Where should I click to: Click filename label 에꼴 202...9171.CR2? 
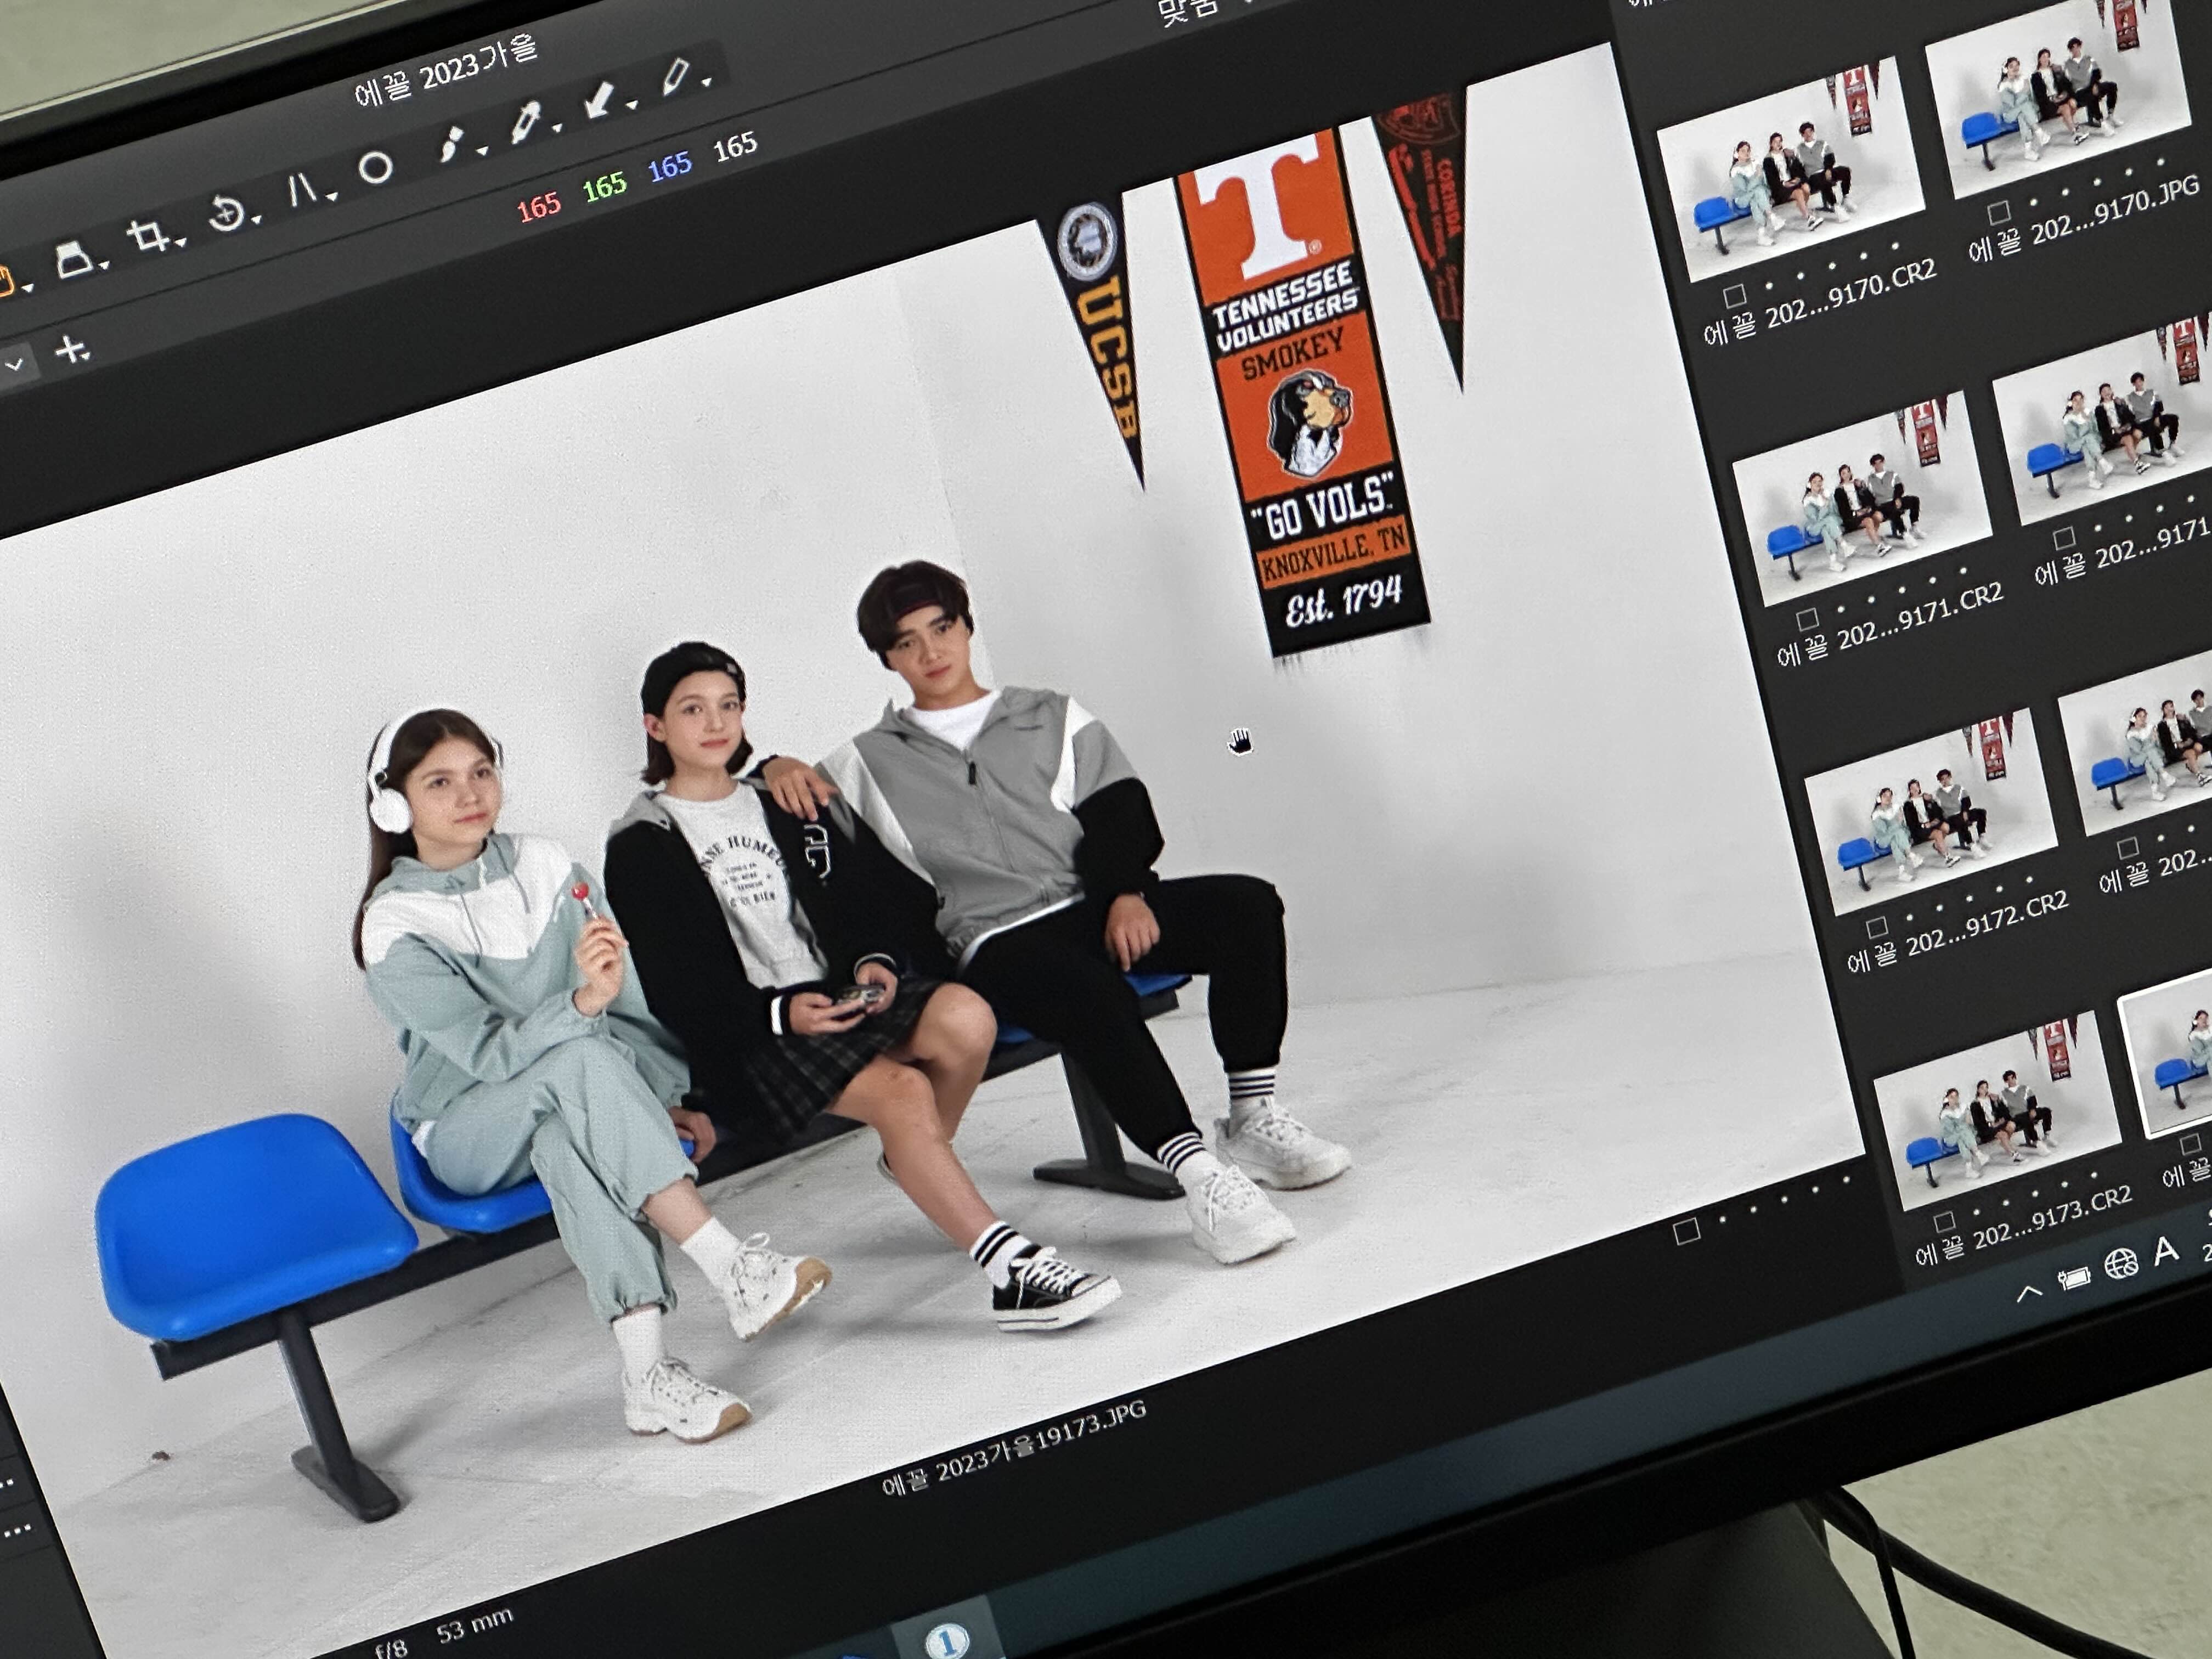point(1890,626)
